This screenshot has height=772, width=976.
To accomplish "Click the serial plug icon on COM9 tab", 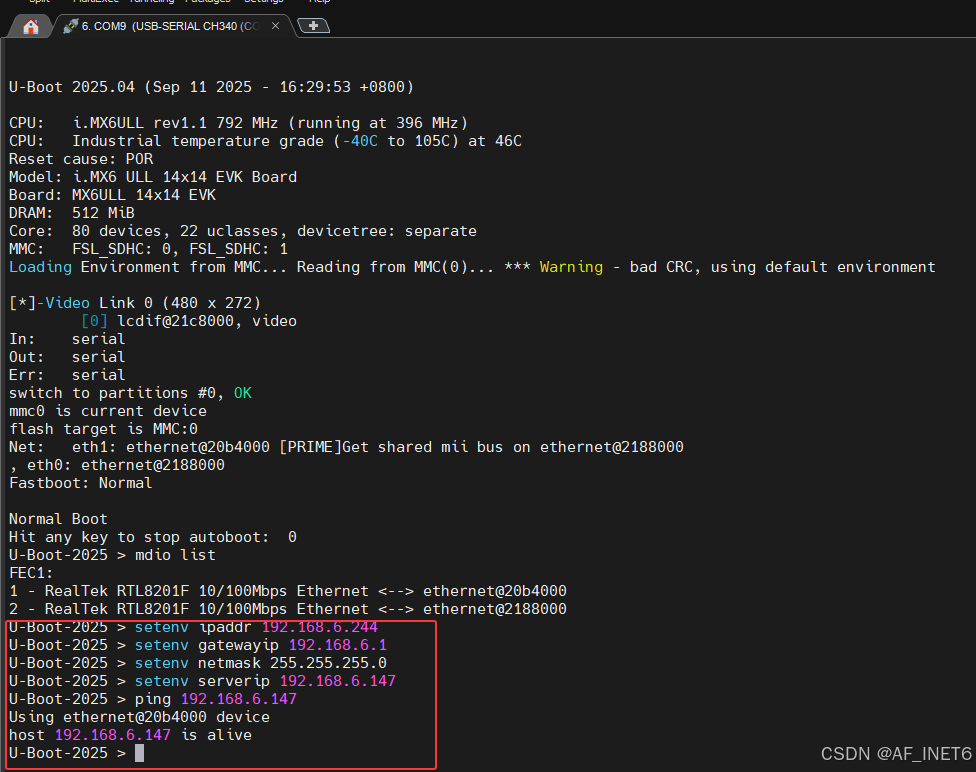I will [70, 26].
